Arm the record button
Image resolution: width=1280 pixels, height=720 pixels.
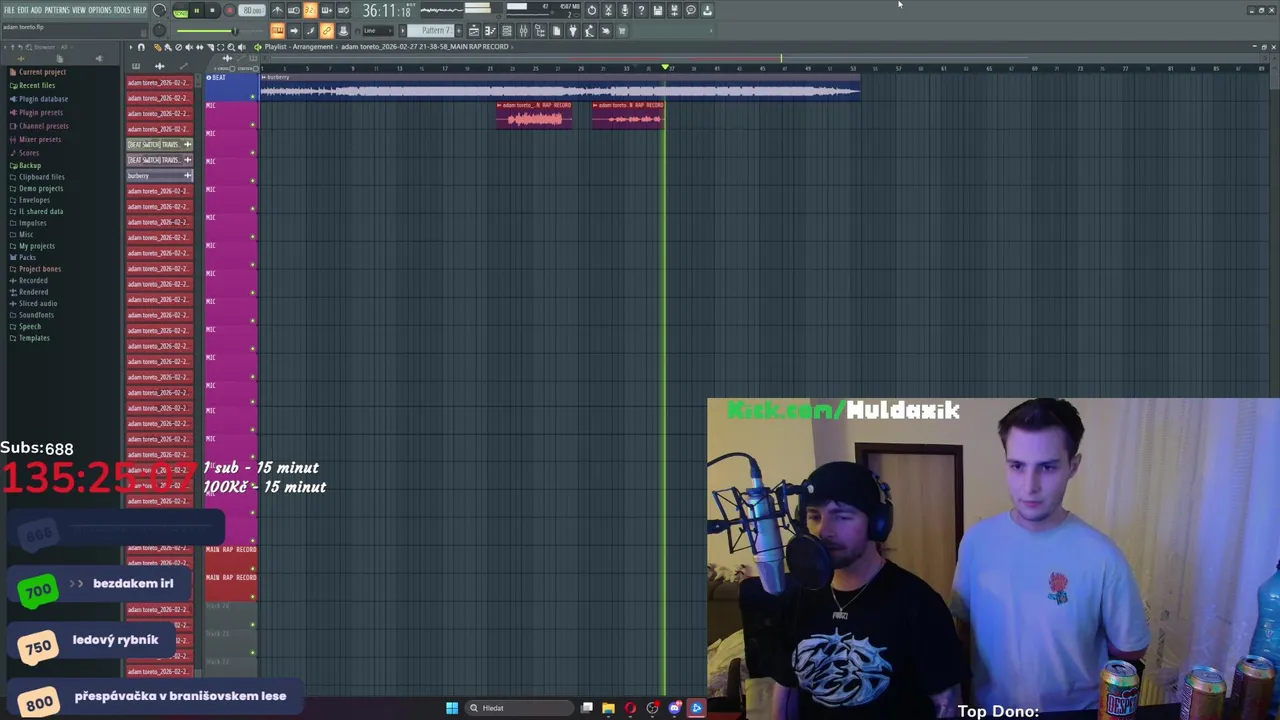pos(229,11)
